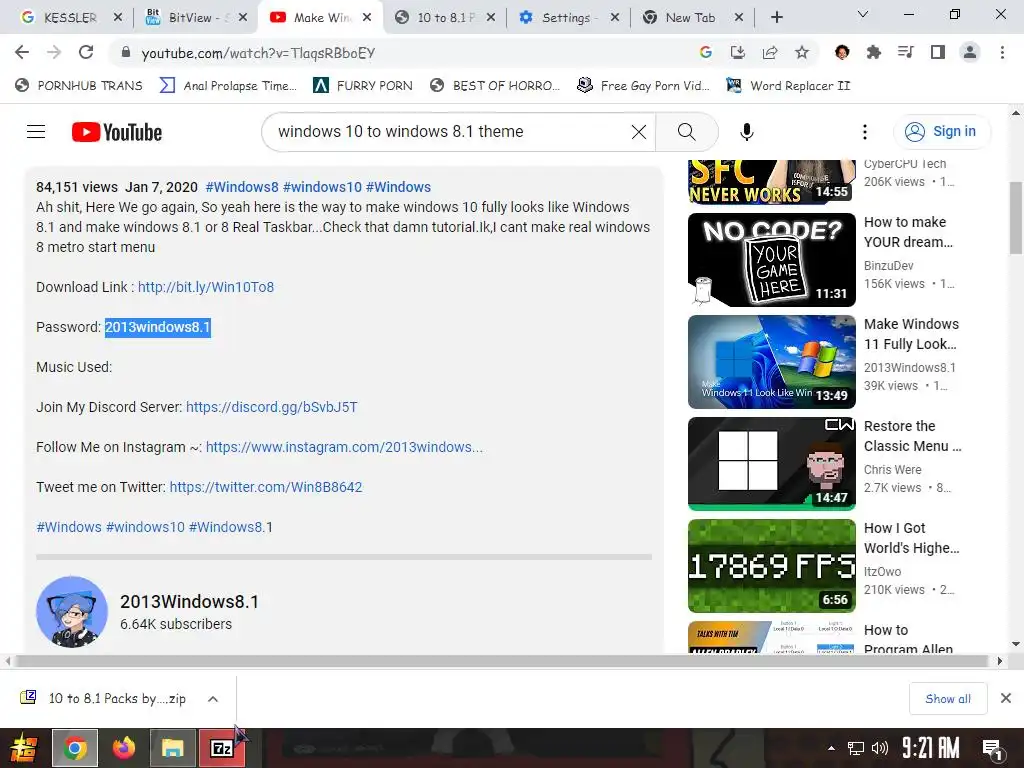Viewport: 1024px width, 768px height.
Task: Open 2013Windows8.1 channel avatar
Action: (x=72, y=612)
